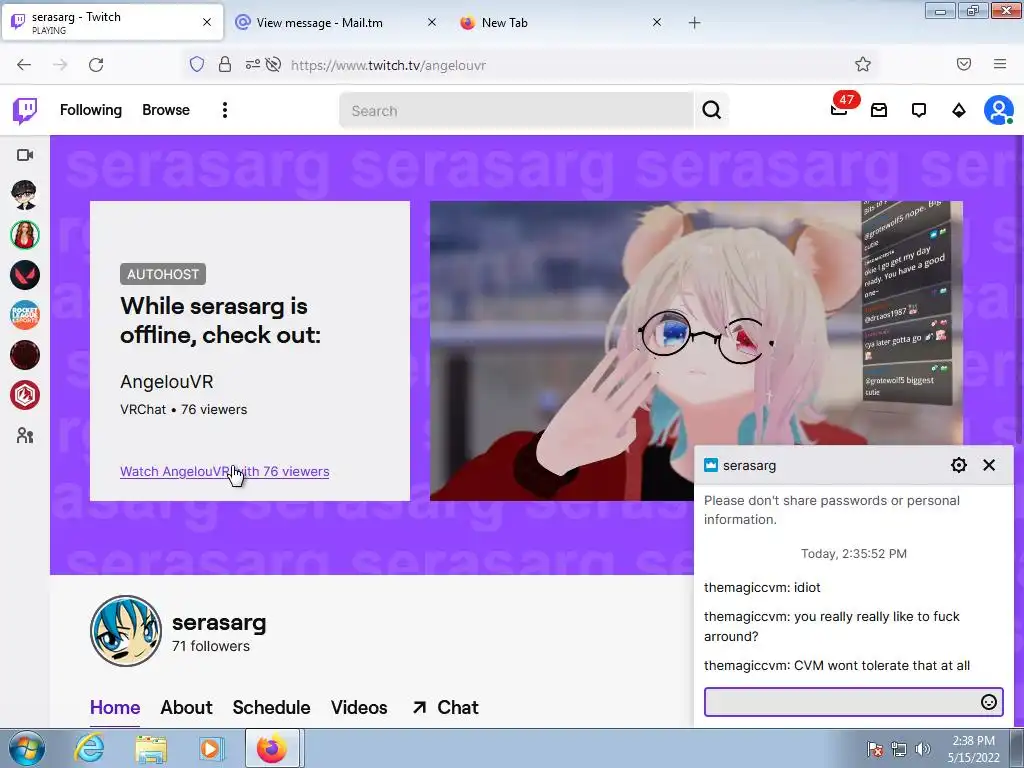Click the site permissions icon in address bar

(x=253, y=64)
